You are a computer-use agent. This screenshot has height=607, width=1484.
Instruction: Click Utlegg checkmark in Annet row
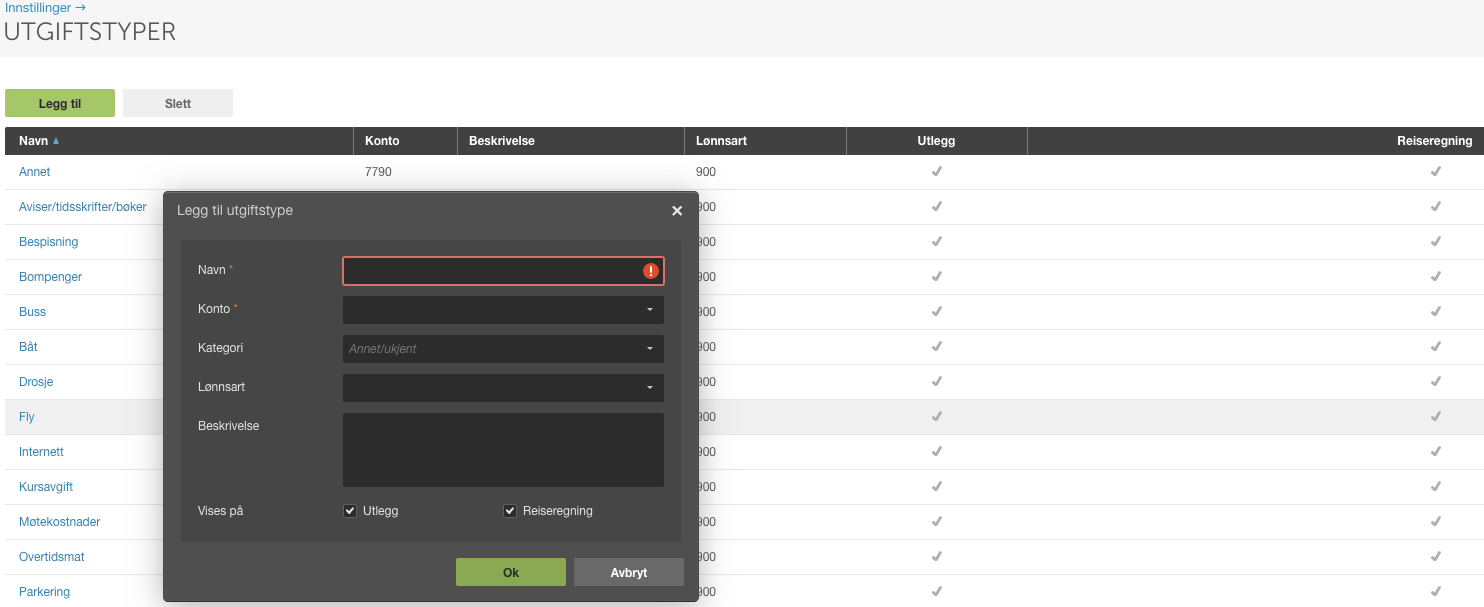tap(937, 172)
